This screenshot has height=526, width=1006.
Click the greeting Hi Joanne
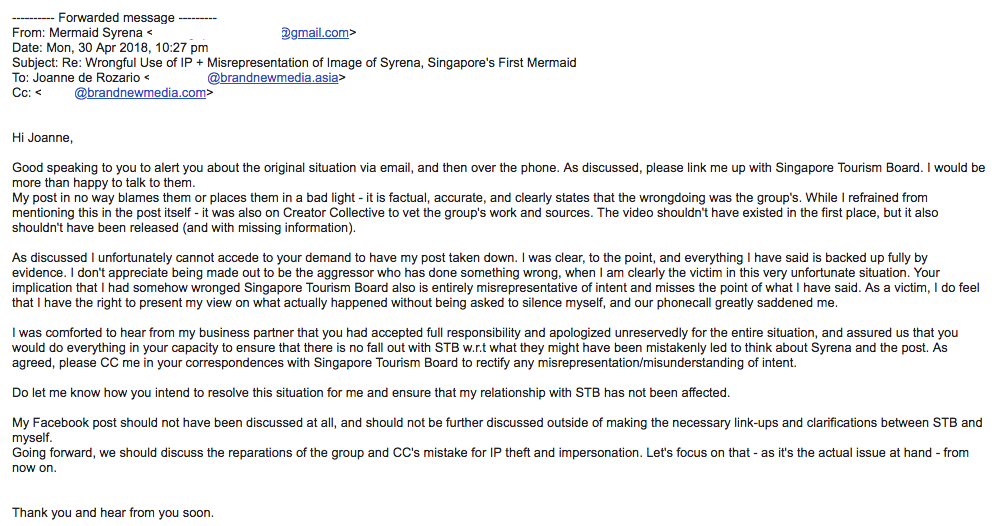coord(43,138)
